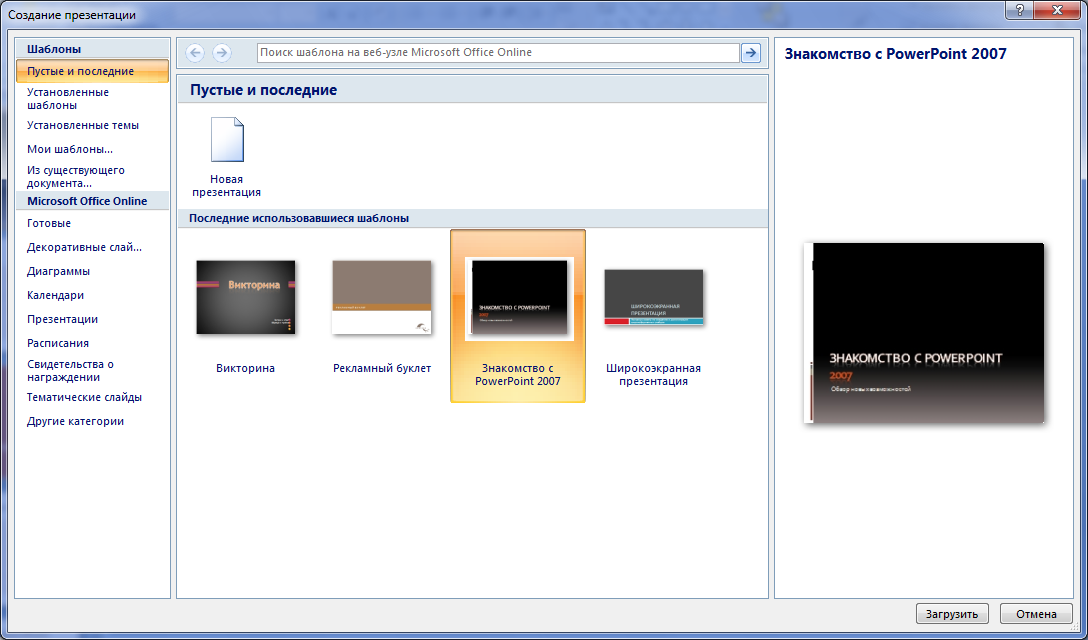This screenshot has width=1088, height=640.
Task: Click the help question mark button
Action: click(x=1019, y=10)
